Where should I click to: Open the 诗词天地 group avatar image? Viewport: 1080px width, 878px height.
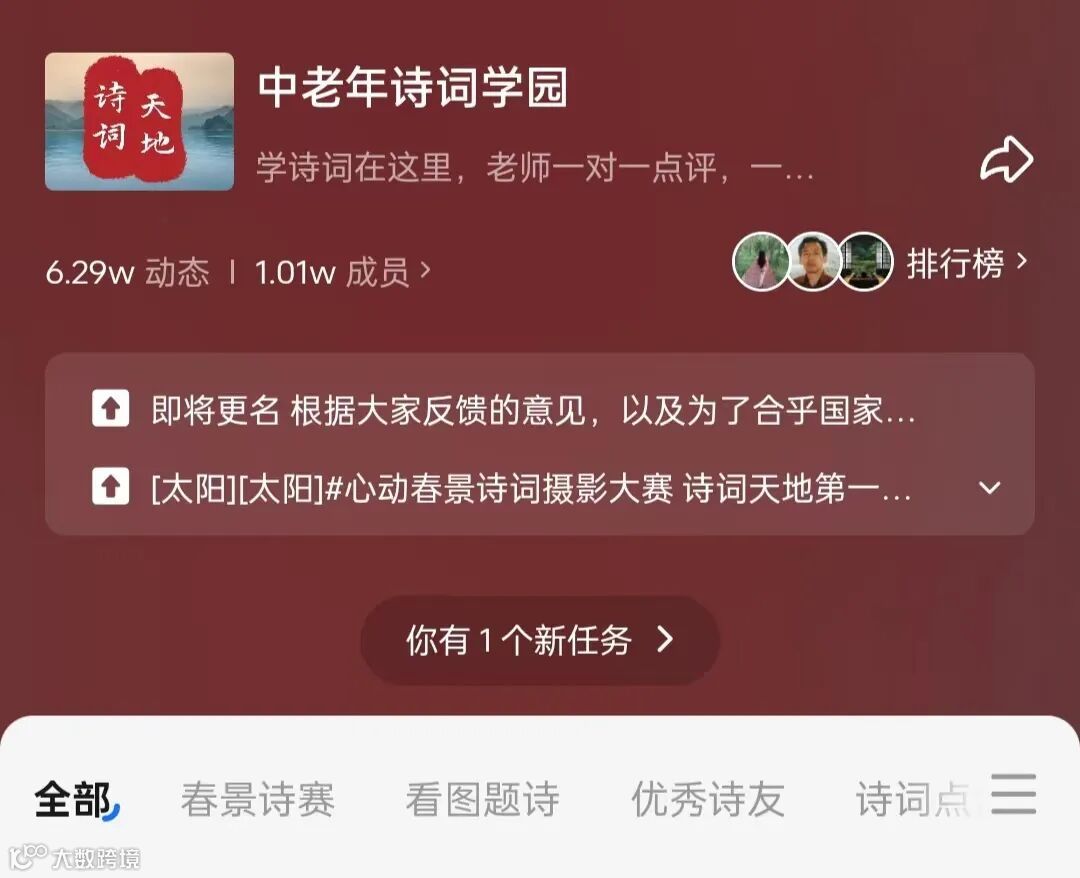[139, 121]
